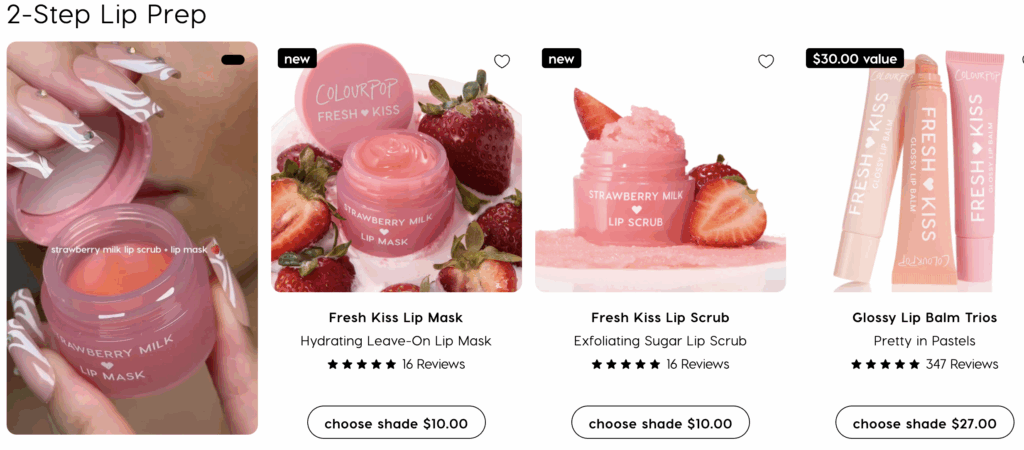This screenshot has height=450, width=1024.
Task: Open the Strawberry Milk Lip Scrub image
Action: [660, 167]
